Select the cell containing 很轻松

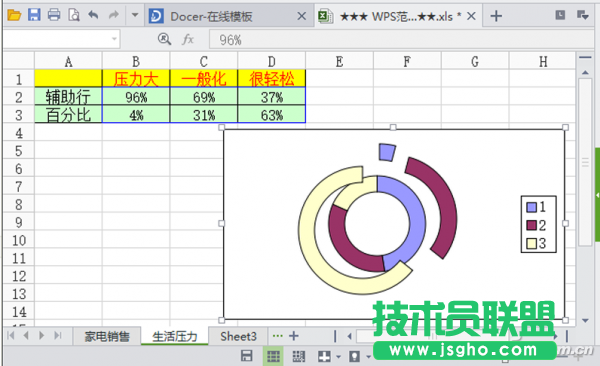pos(272,79)
